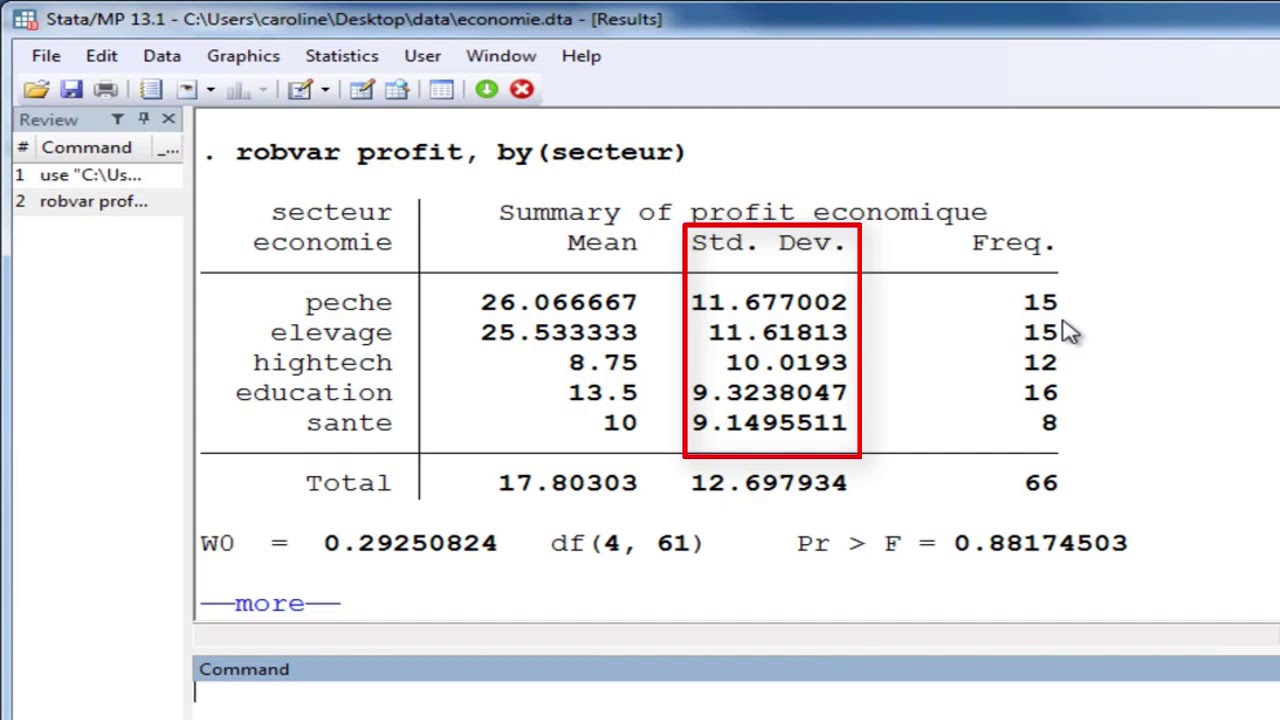Open the Data Editor (Browse) icon

tap(397, 89)
